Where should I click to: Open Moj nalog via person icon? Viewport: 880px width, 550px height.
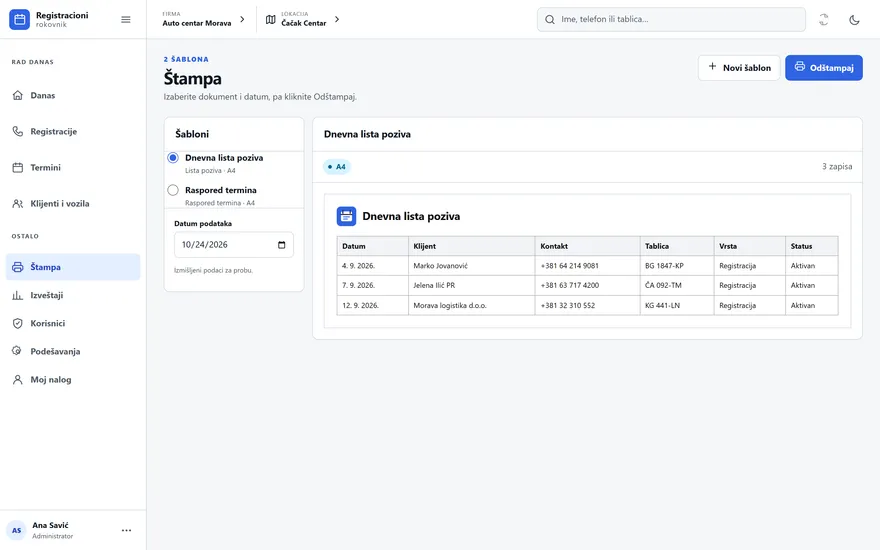point(18,379)
